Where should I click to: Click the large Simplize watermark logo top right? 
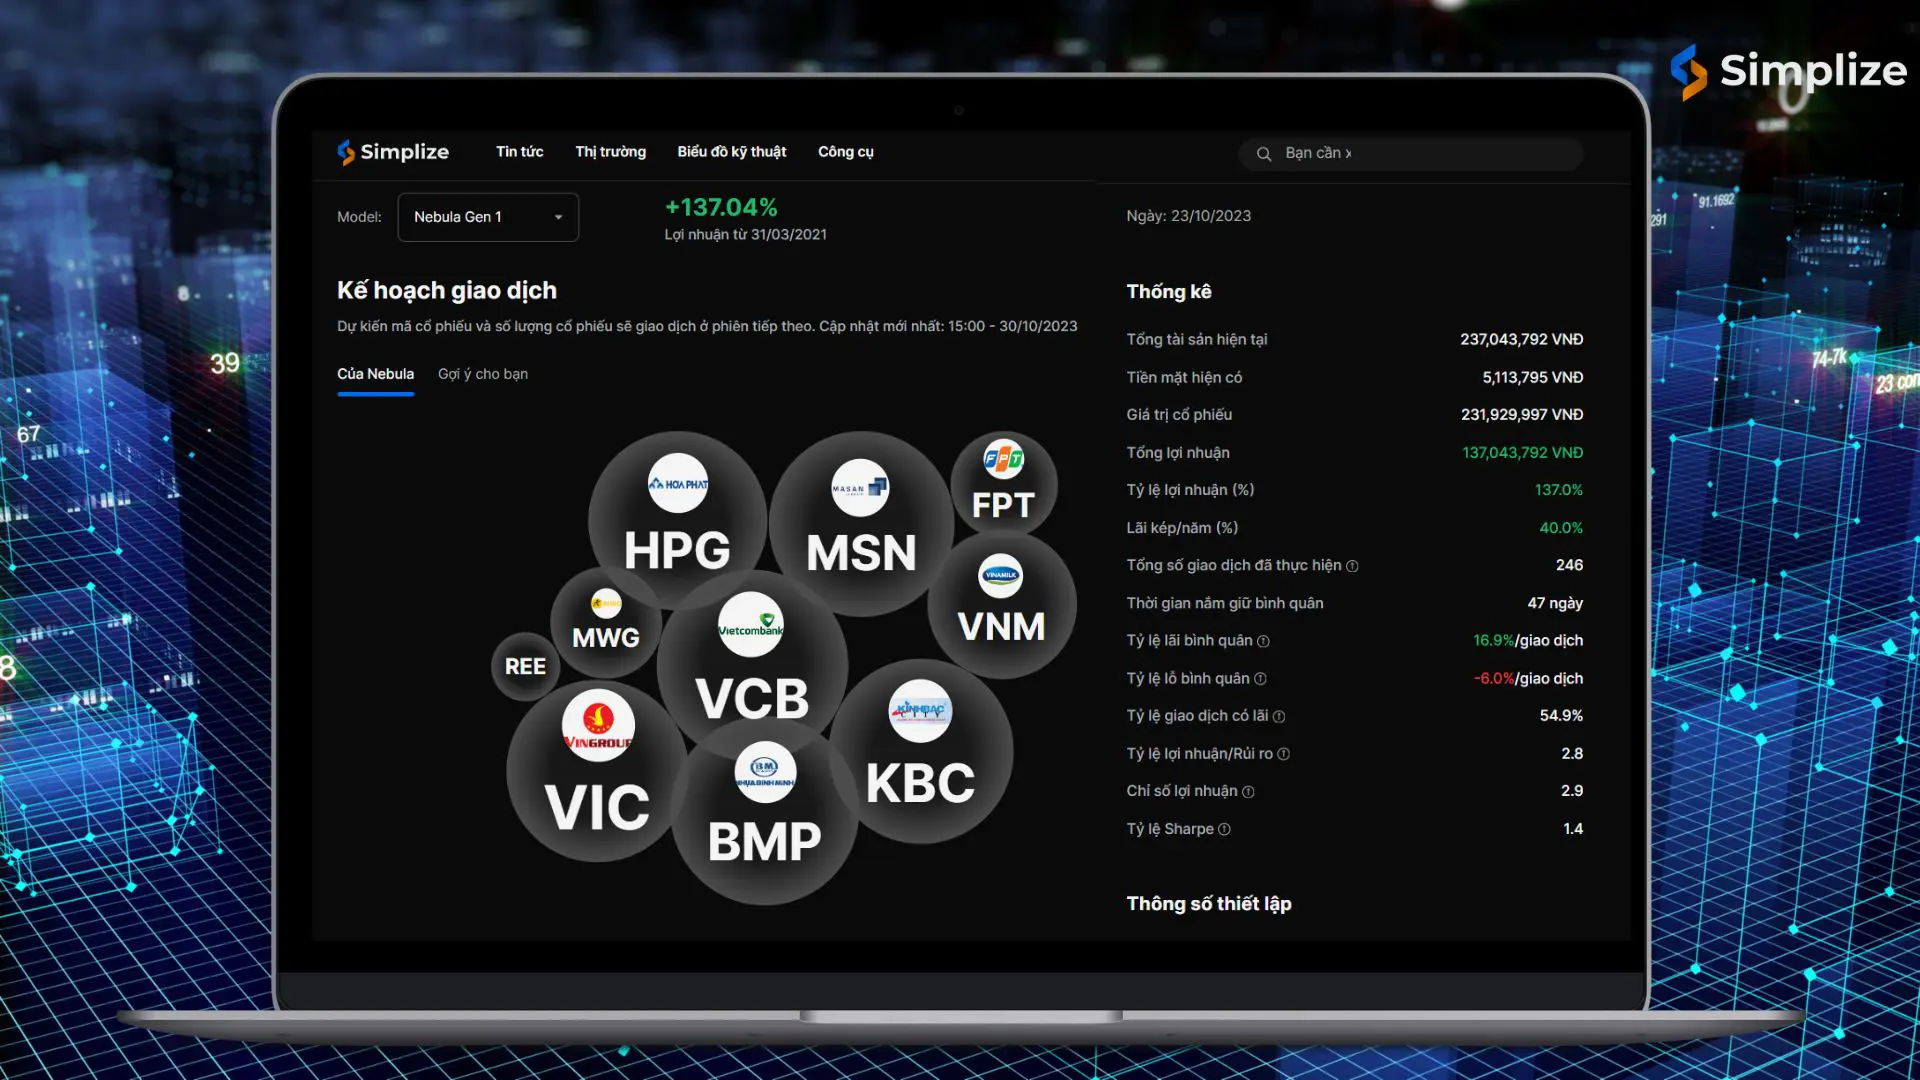[x=1788, y=72]
